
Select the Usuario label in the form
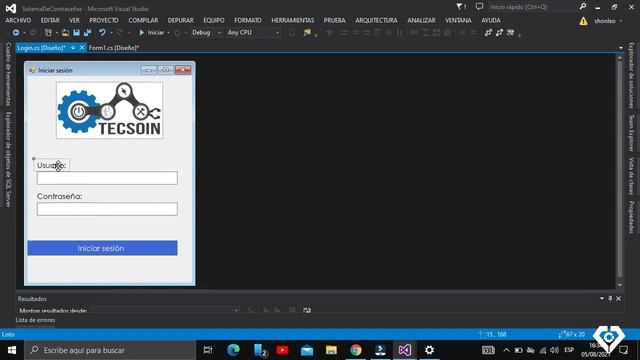tap(51, 165)
